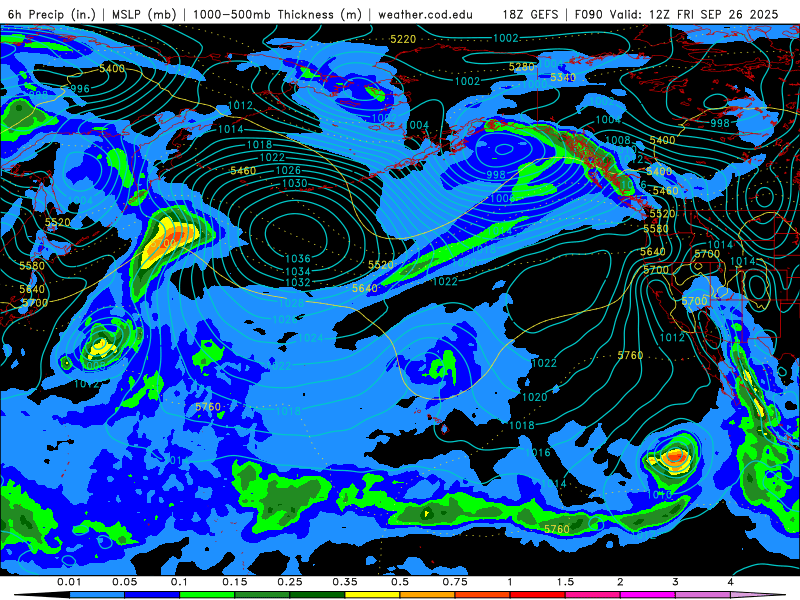Click the '0.15' legend label
The width and height of the screenshot is (800, 600).
click(235, 582)
